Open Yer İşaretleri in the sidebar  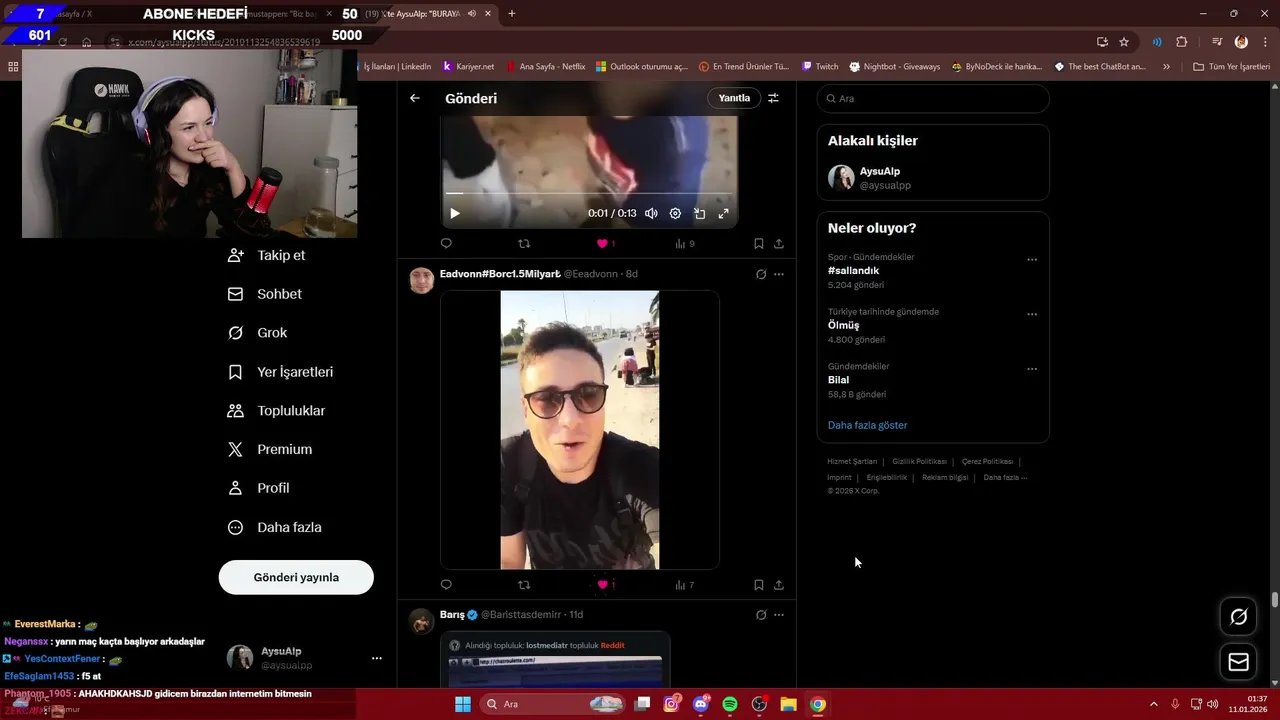[x=280, y=372]
